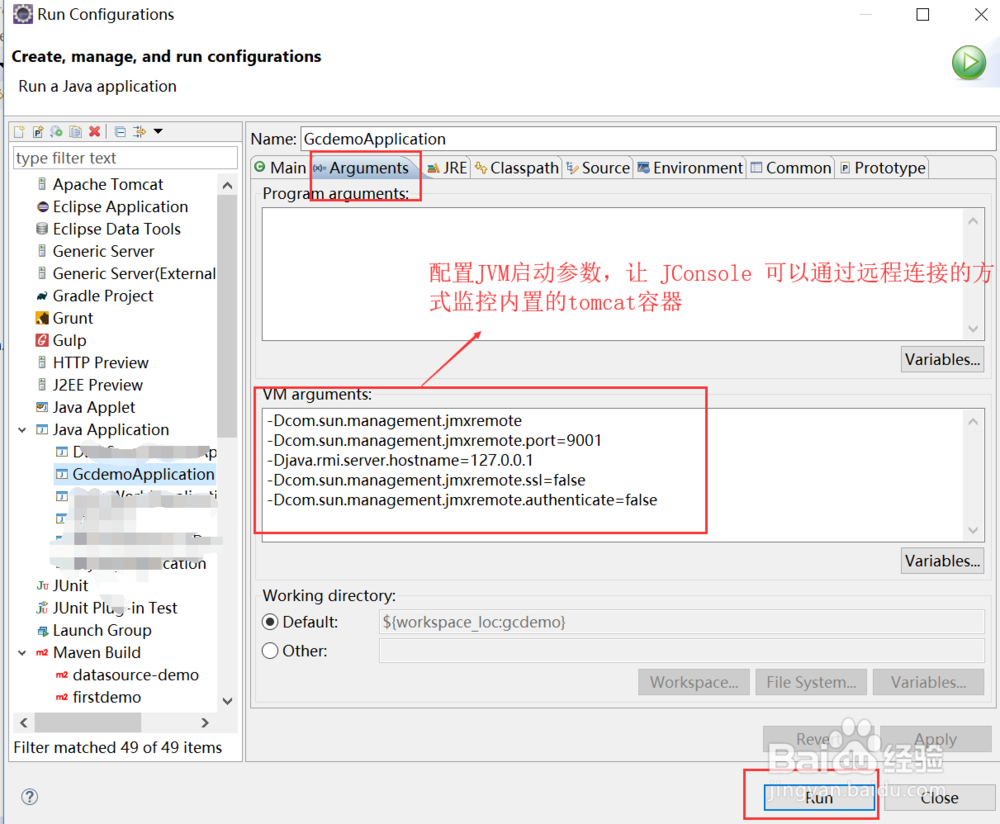
Task: Click Workspace... button
Action: tap(694, 682)
